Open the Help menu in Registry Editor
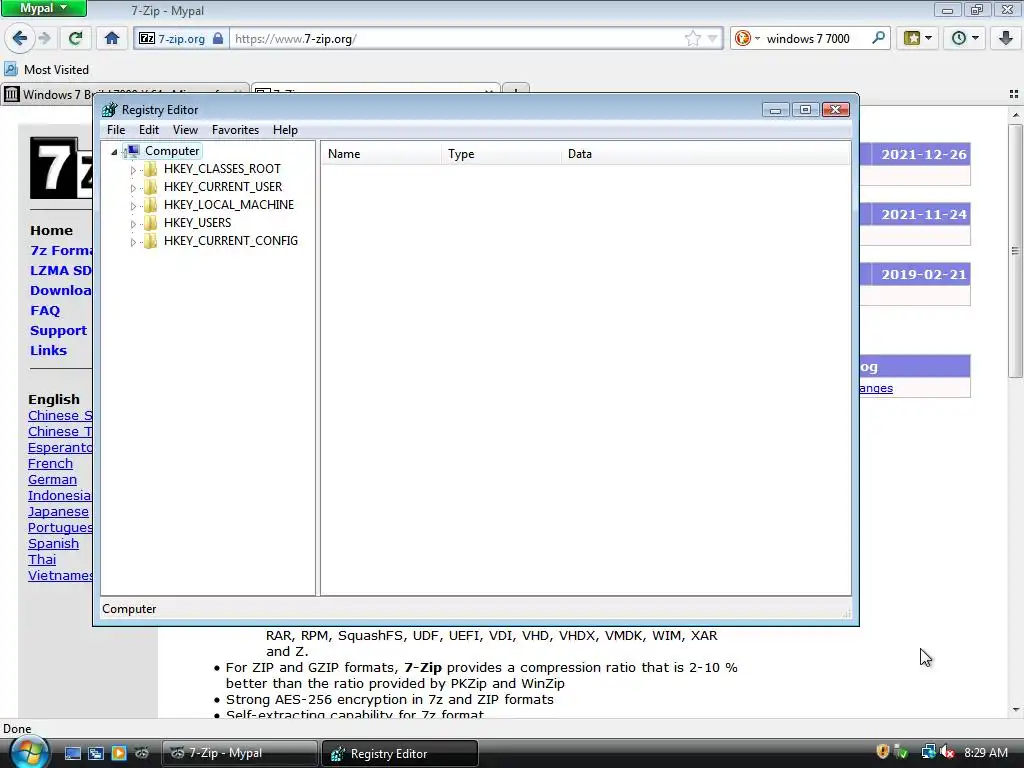The height and width of the screenshot is (768, 1024). pyautogui.click(x=285, y=130)
